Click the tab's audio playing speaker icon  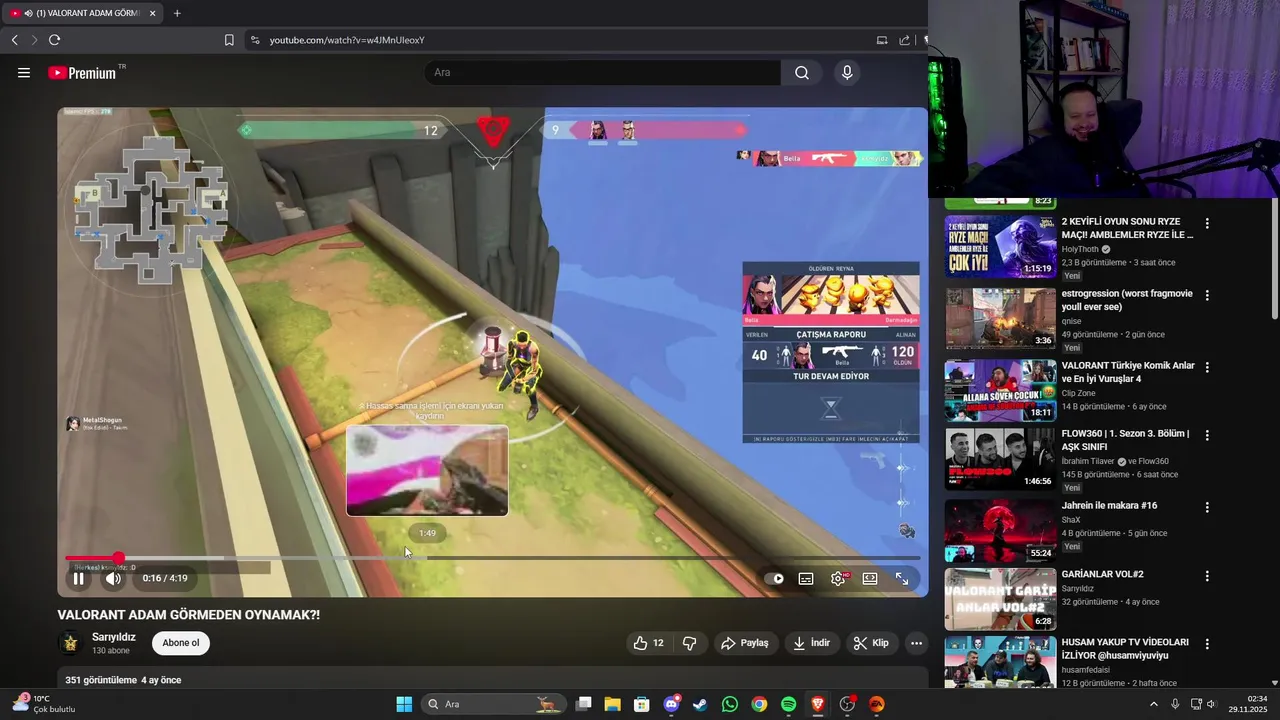[27, 13]
